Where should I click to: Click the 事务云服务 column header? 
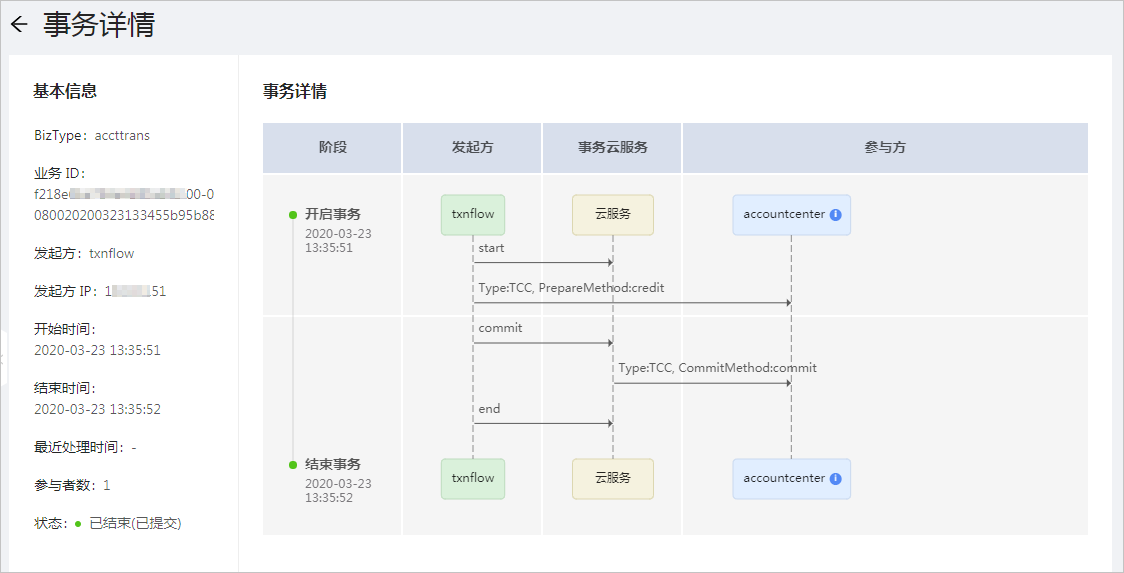click(x=612, y=148)
